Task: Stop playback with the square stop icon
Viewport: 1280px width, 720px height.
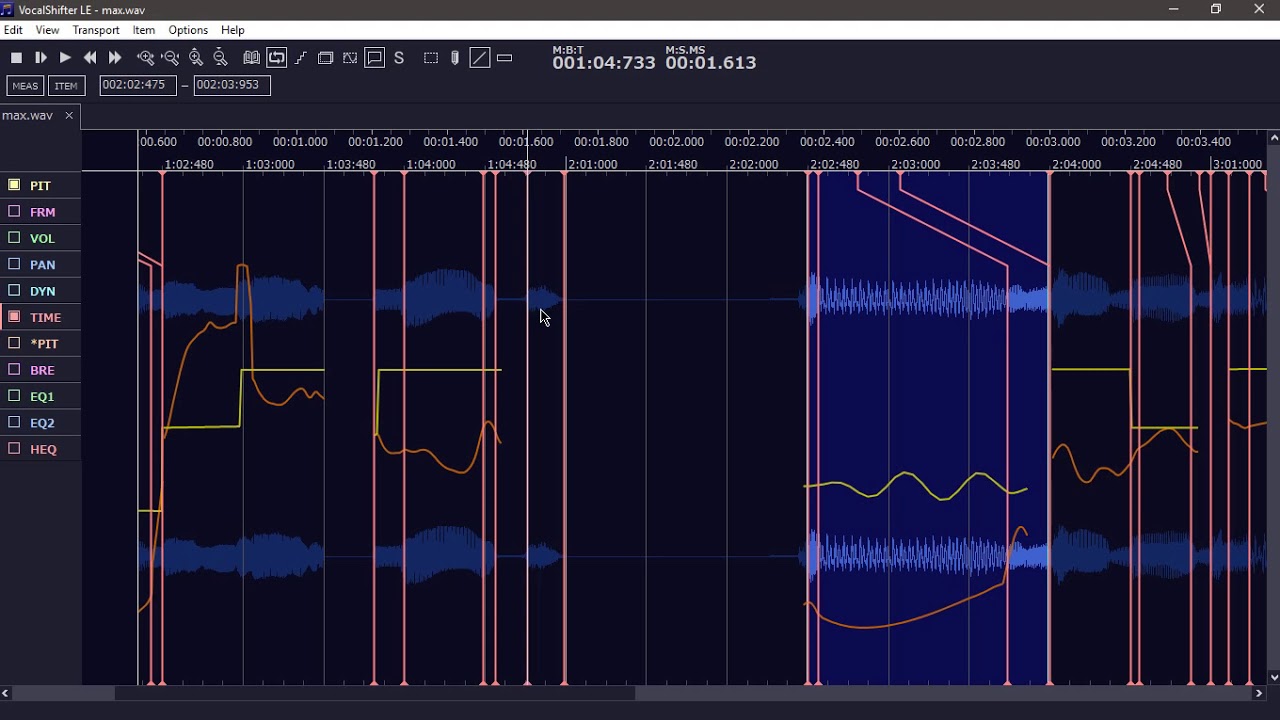Action: (x=16, y=58)
